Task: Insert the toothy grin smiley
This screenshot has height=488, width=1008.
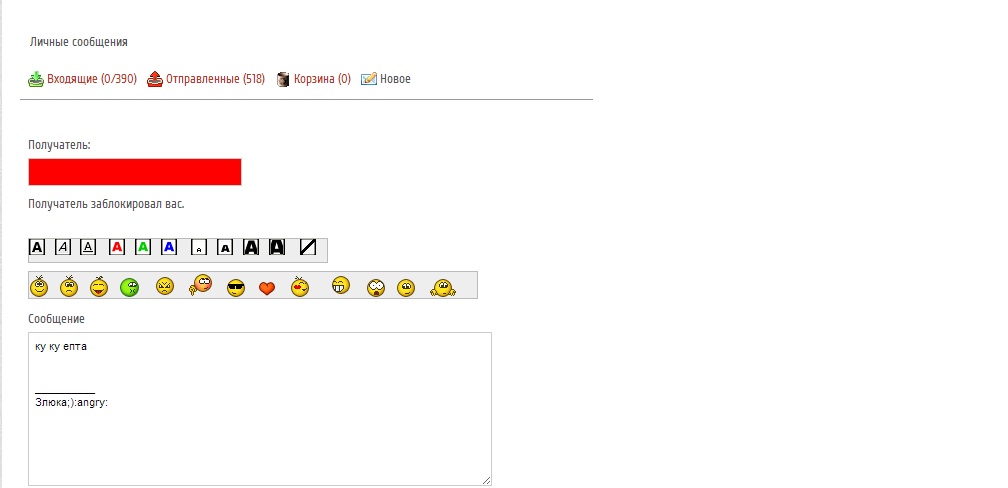Action: coord(341,285)
